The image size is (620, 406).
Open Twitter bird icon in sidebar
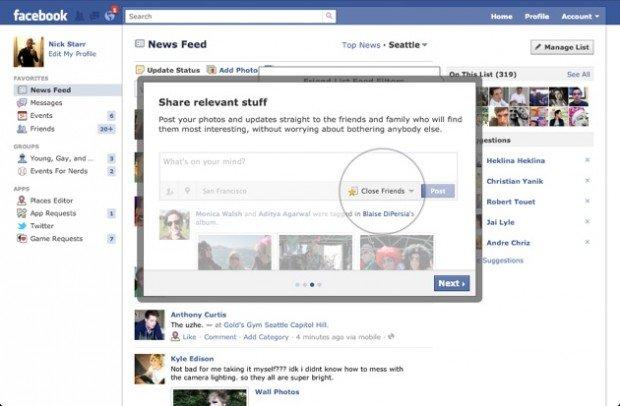(x=22, y=226)
